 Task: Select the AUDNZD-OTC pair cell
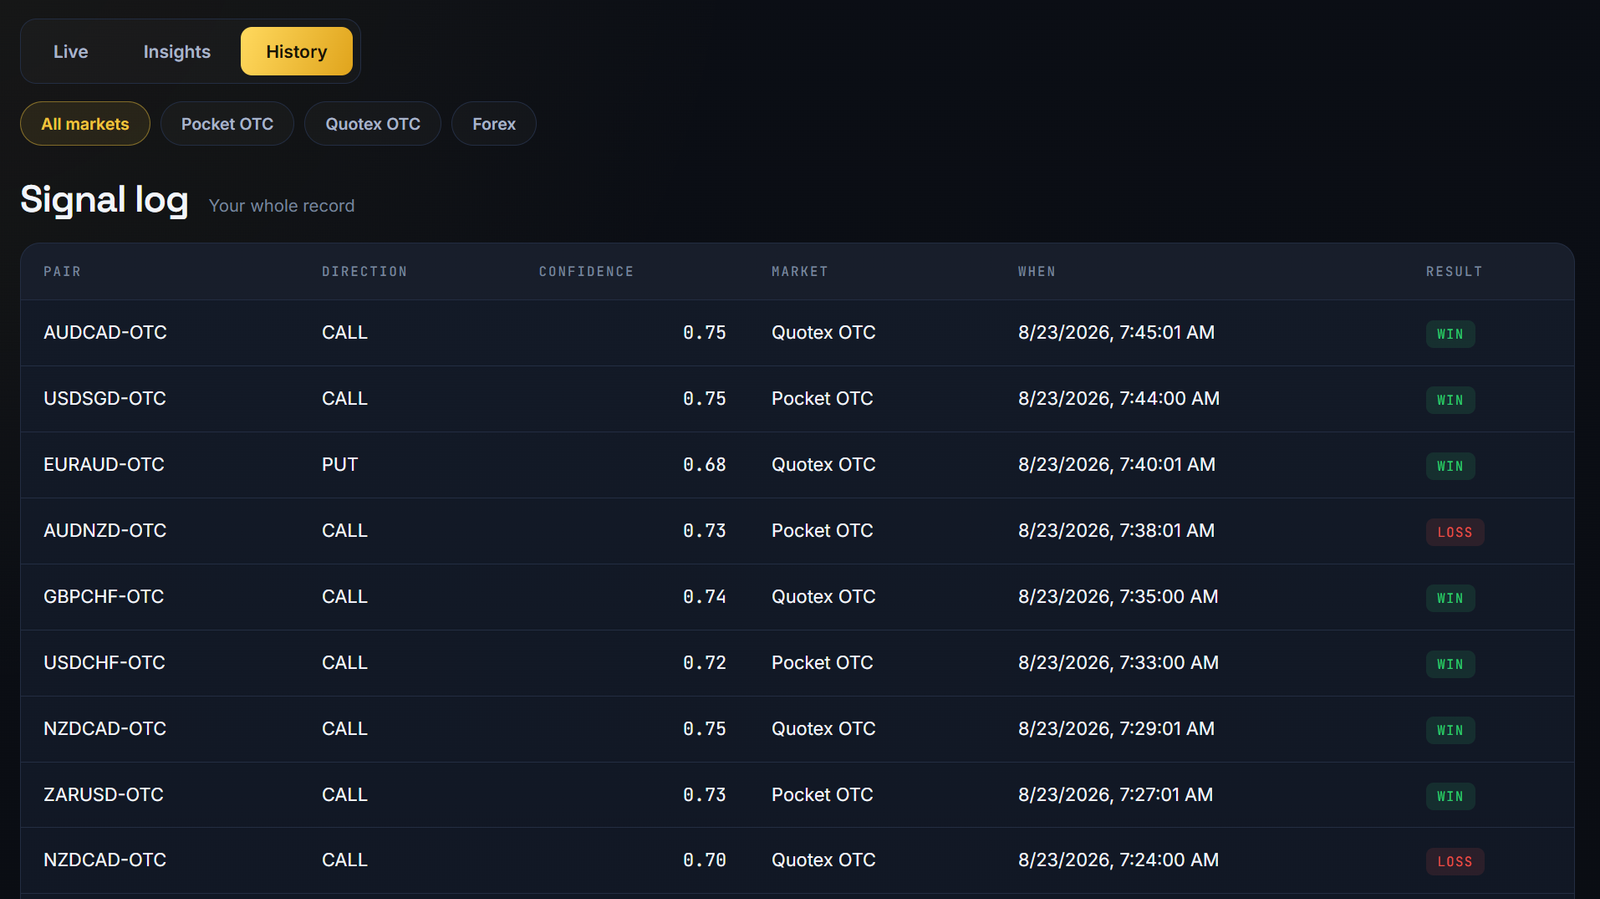coord(105,530)
